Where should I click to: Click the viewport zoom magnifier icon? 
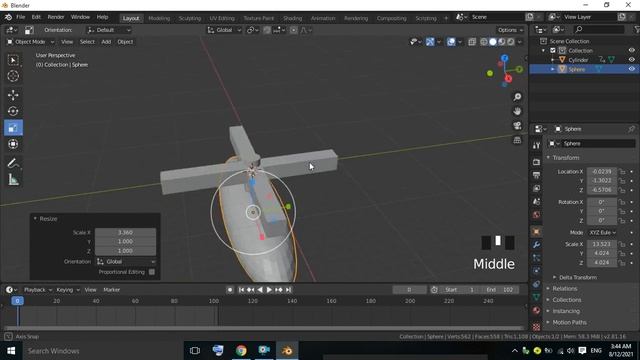coord(517,97)
